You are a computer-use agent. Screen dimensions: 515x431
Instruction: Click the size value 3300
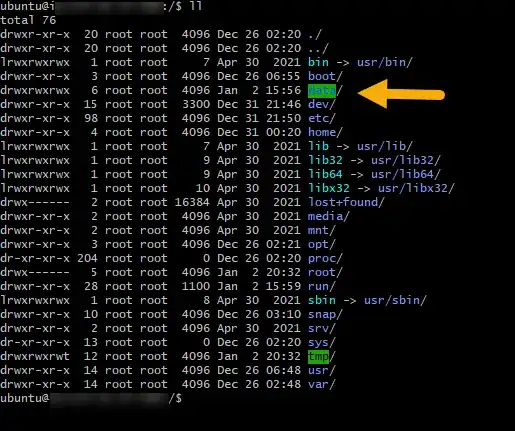click(196, 104)
